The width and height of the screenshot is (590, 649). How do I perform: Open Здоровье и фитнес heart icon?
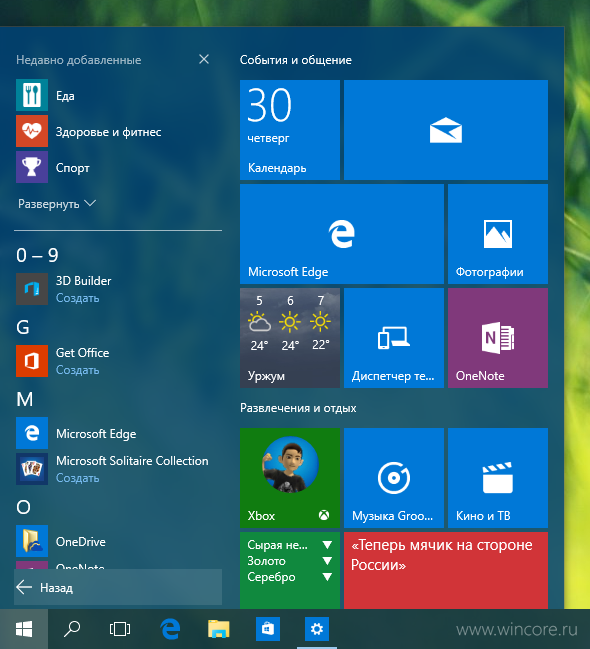coord(32,131)
